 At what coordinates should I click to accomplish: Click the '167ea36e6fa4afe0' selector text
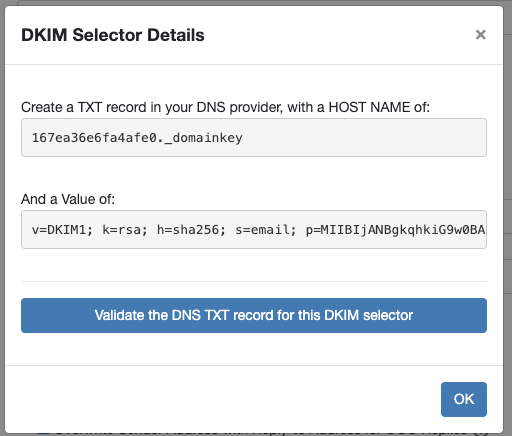[94, 138]
